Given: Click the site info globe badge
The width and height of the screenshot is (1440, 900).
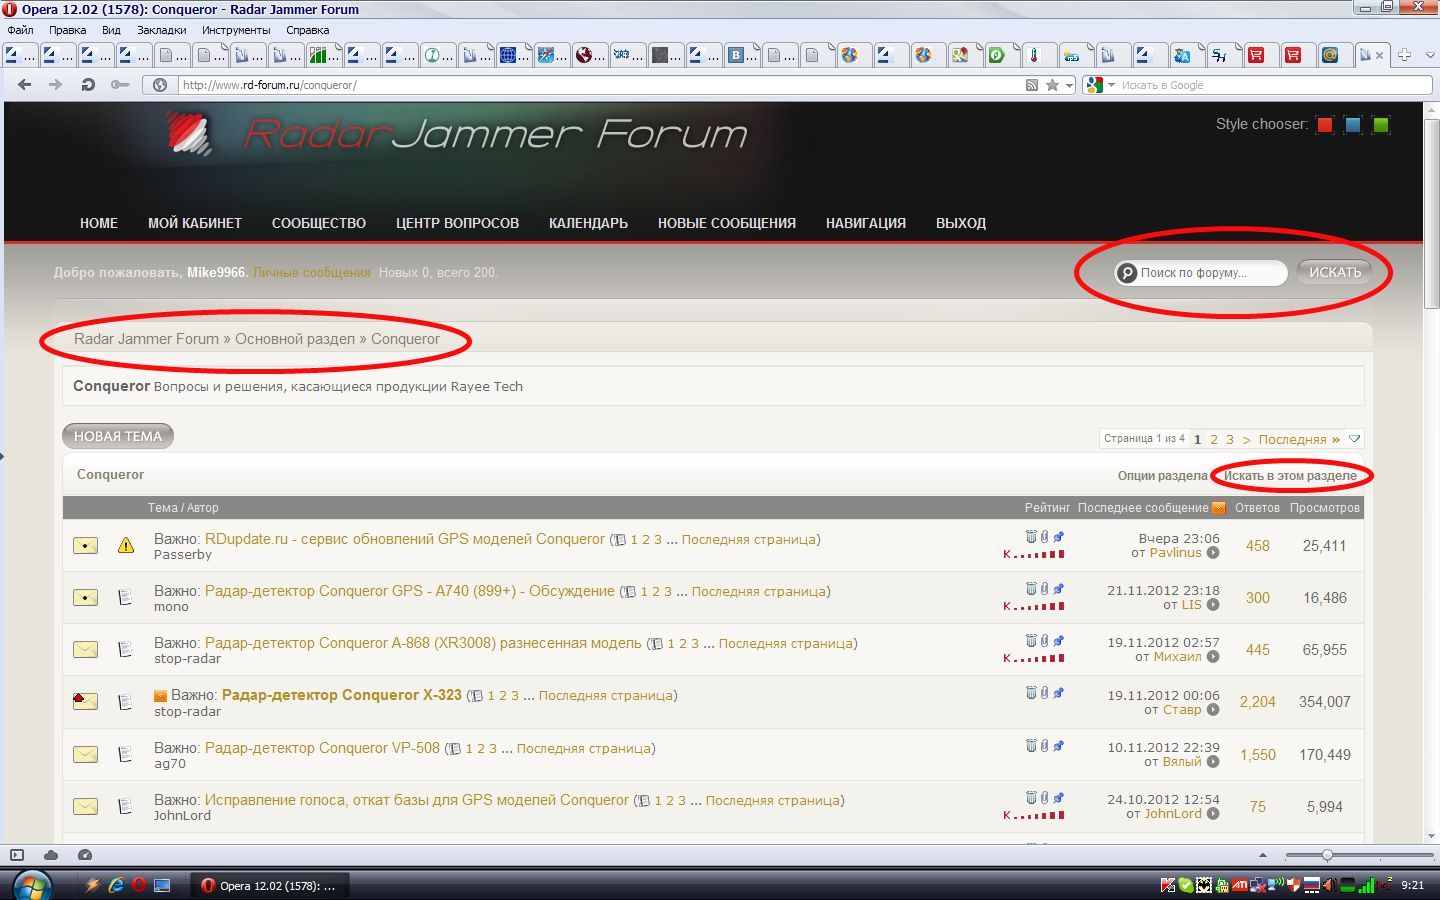Looking at the screenshot, I should coord(159,85).
